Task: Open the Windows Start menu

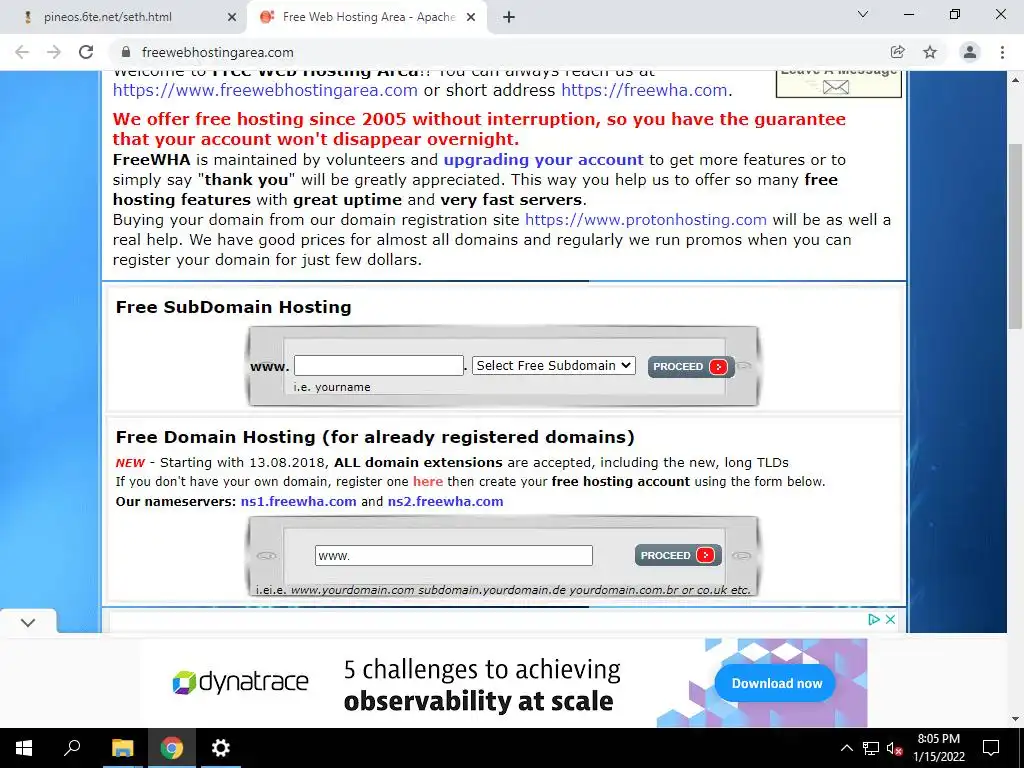Action: [24, 748]
